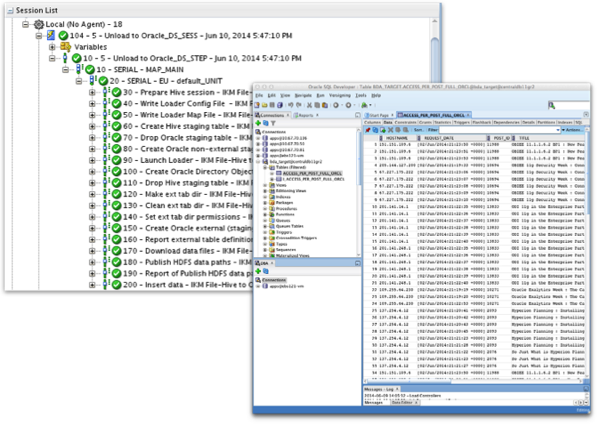Expand the '60 - Create Hive staging table' task

(92, 126)
